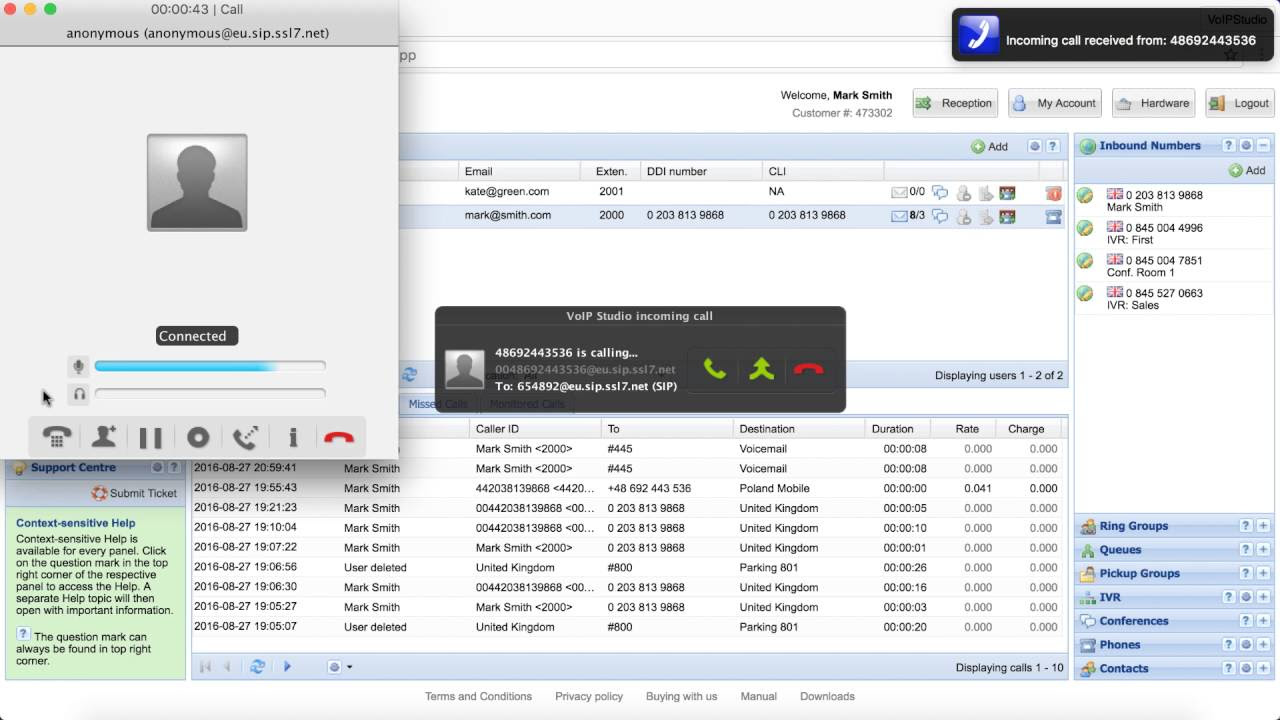
Task: Open settings gear of the users panel
Action: pos(1035,146)
